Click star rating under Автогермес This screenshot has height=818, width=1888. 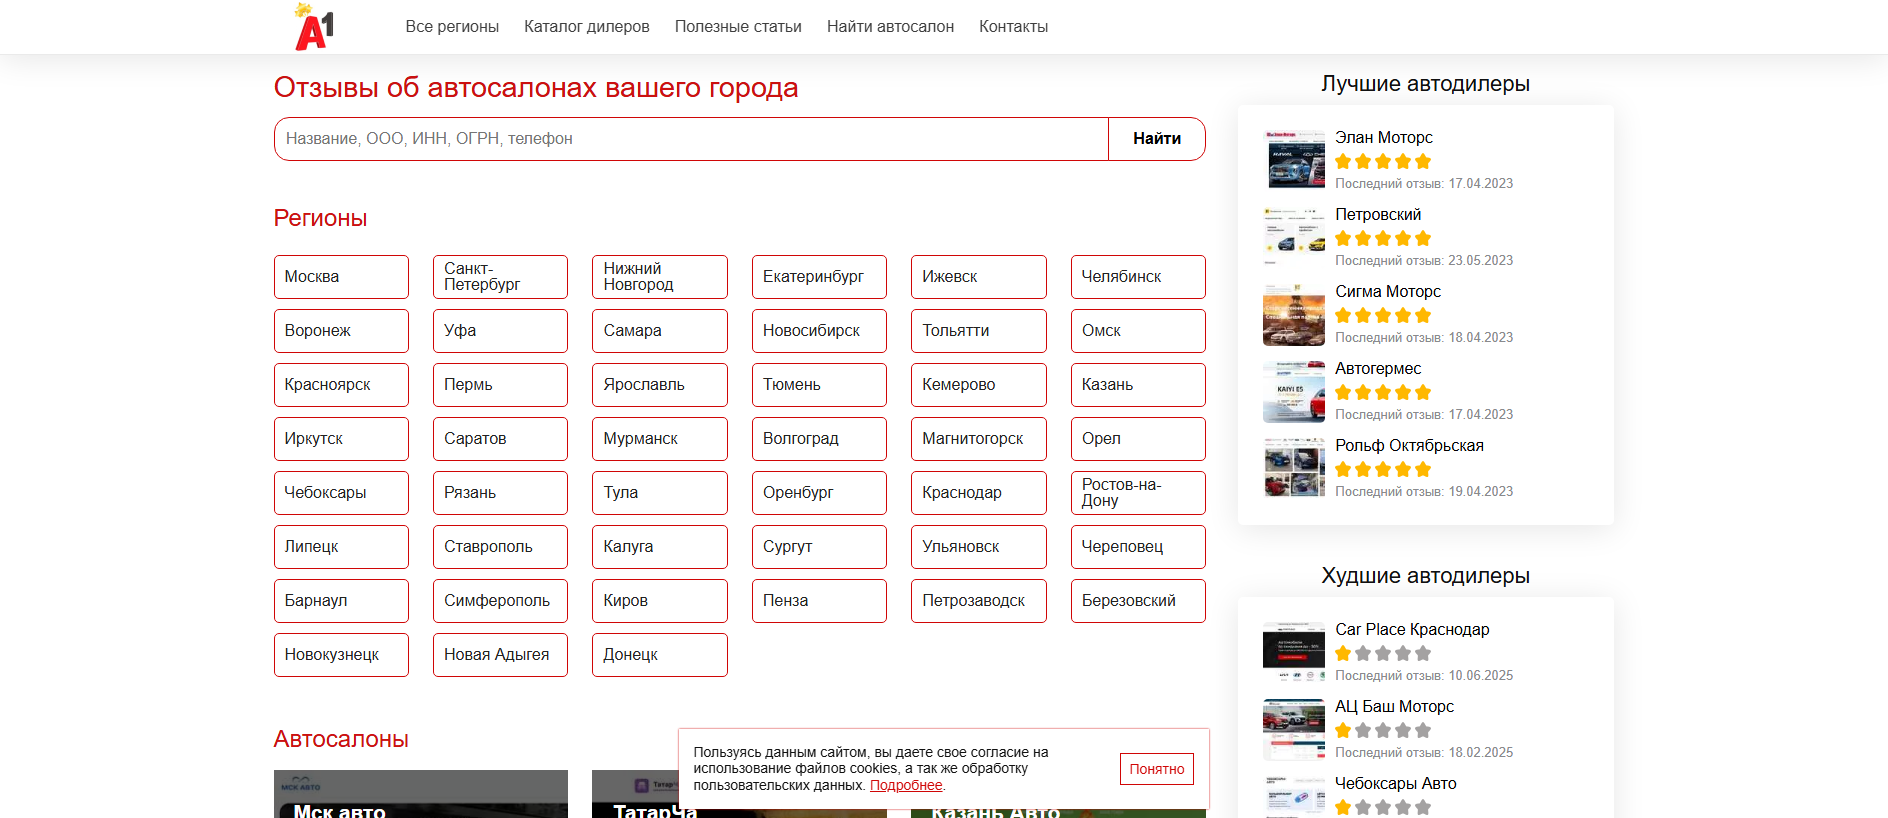(1383, 393)
